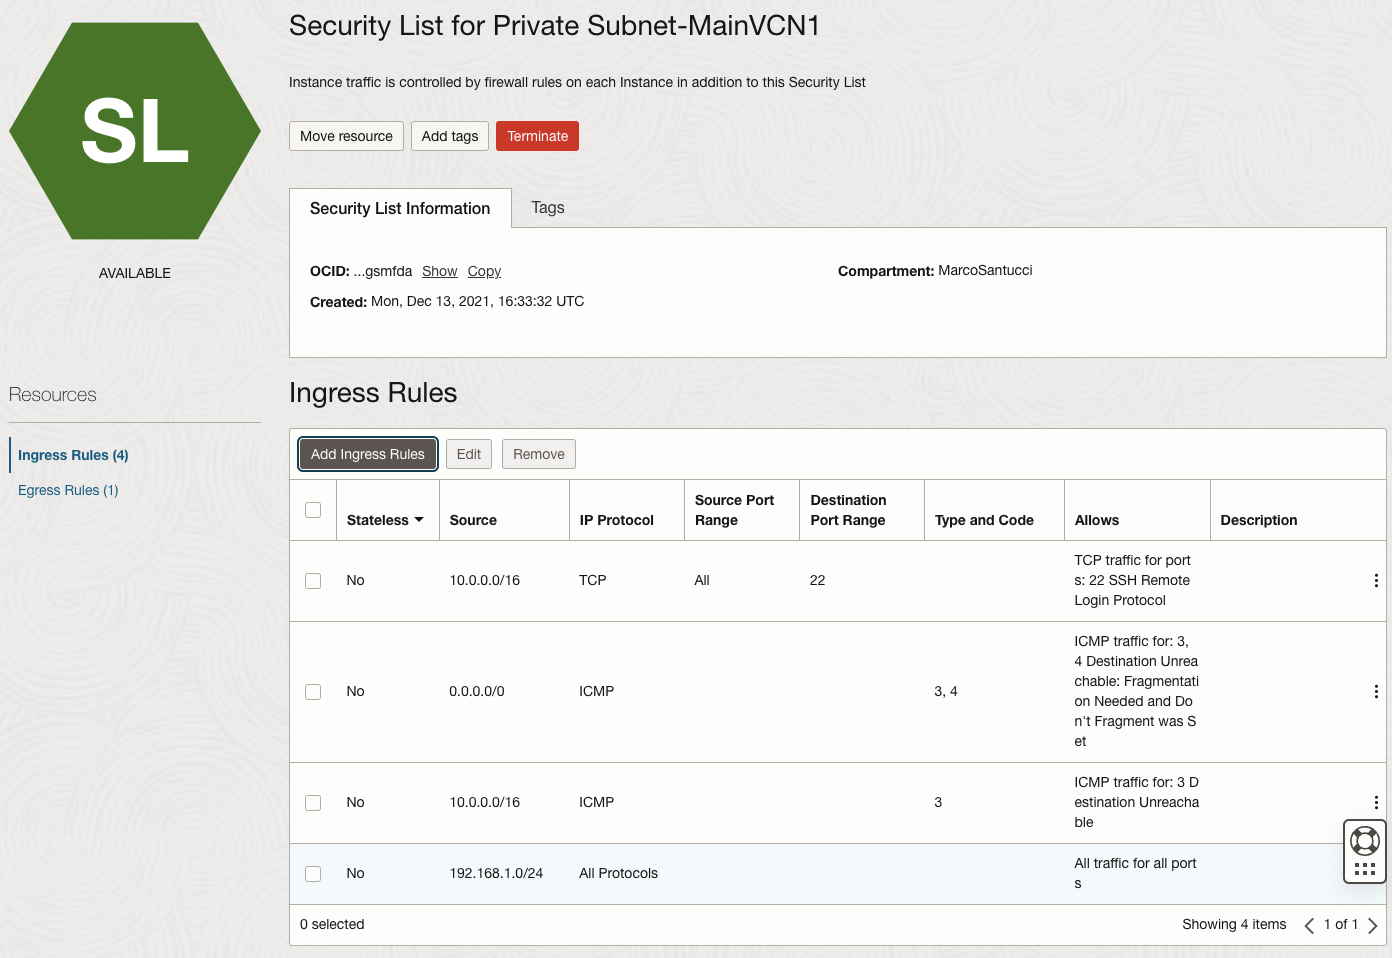Reveal the full OCID via Show
Screen dimensions: 1392x958
point(439,270)
